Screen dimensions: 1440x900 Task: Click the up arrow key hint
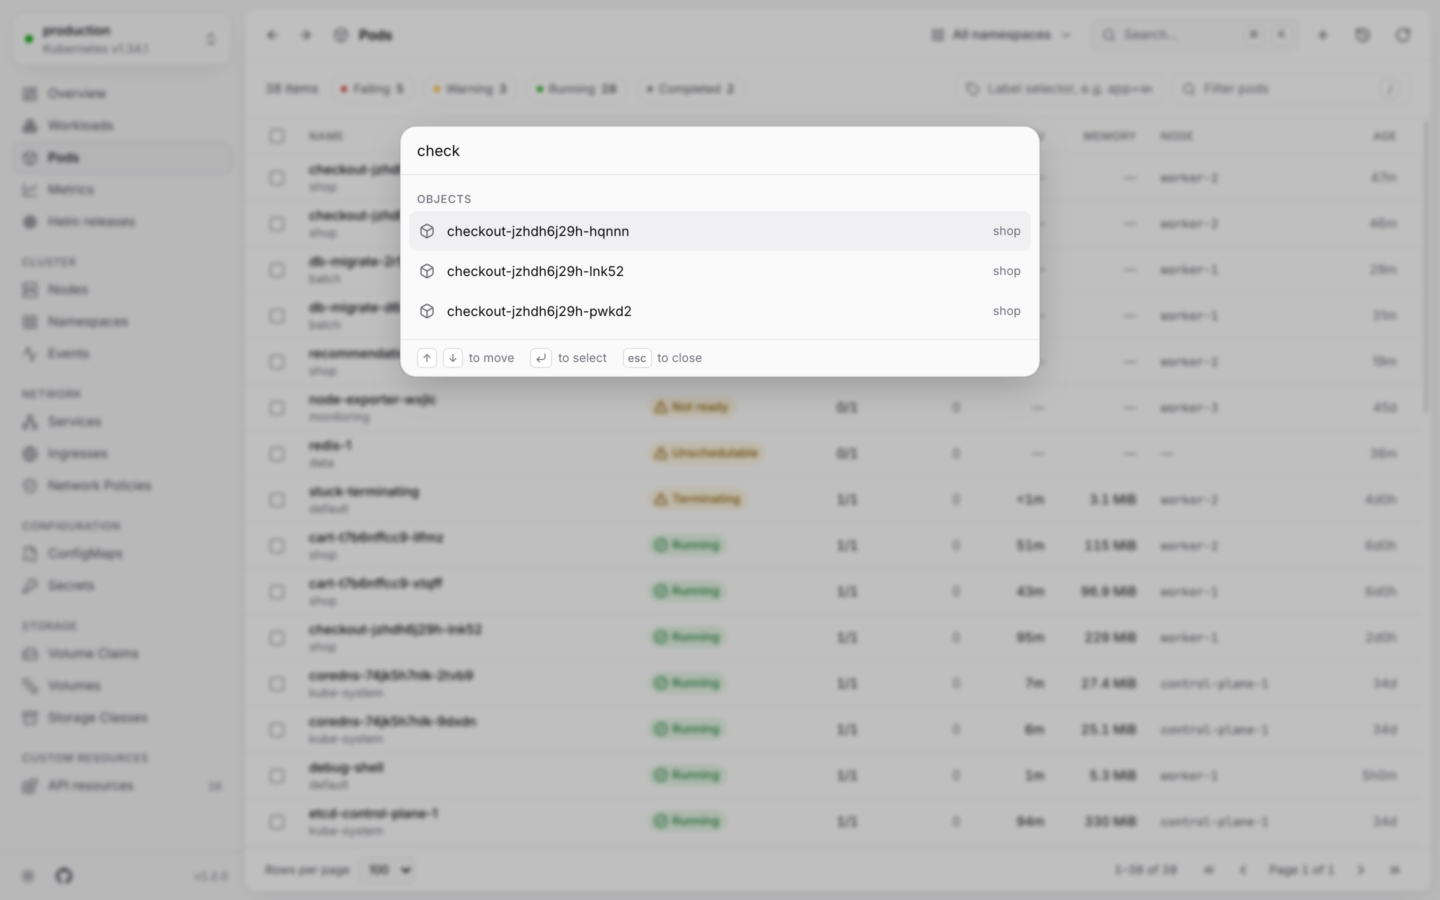point(427,358)
